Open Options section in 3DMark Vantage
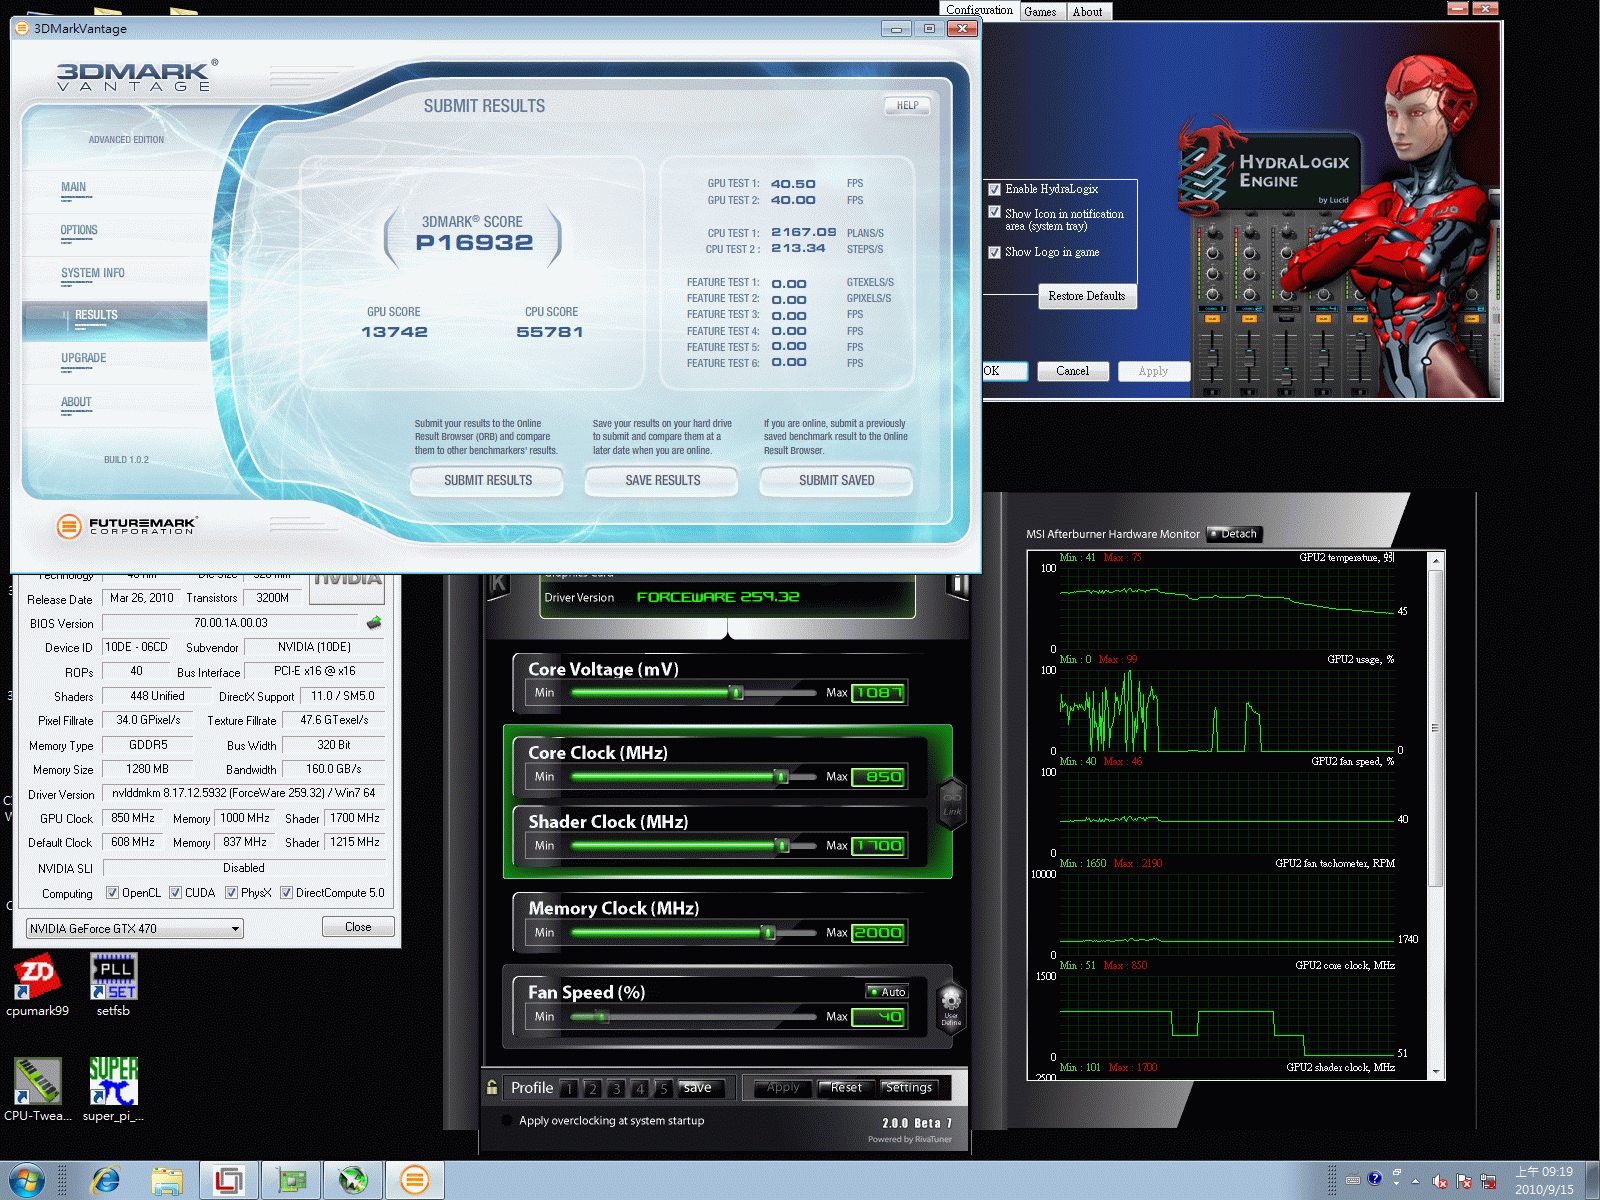This screenshot has width=1600, height=1200. click(x=79, y=230)
